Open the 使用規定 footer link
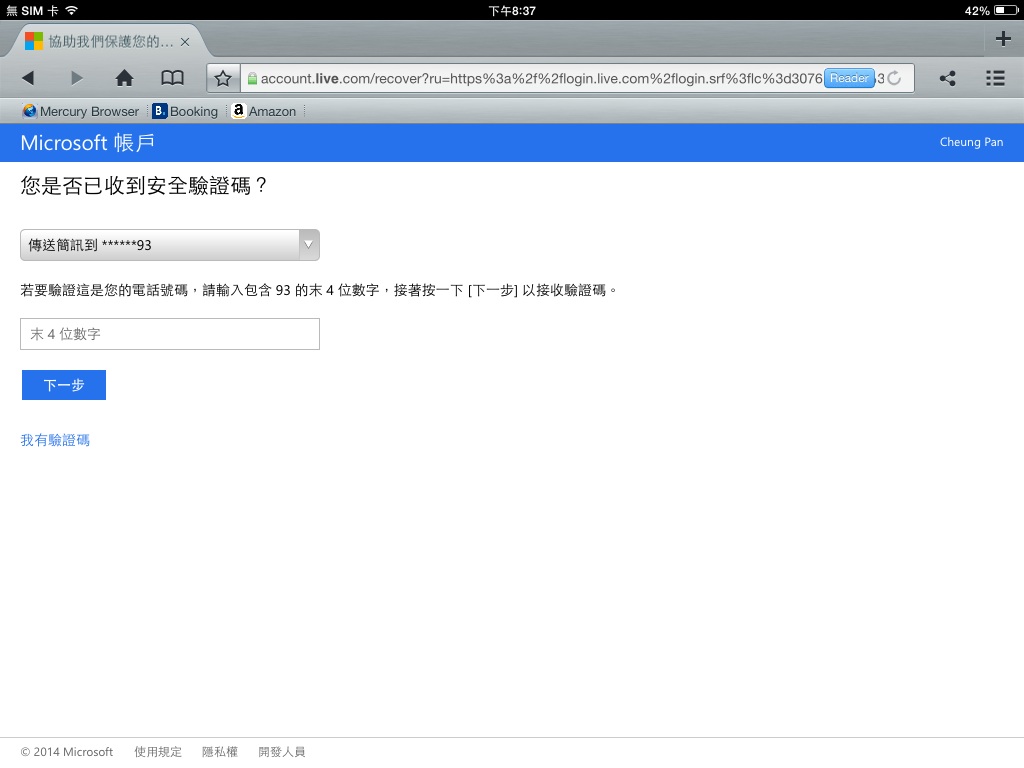The height and width of the screenshot is (768, 1024). coord(158,752)
